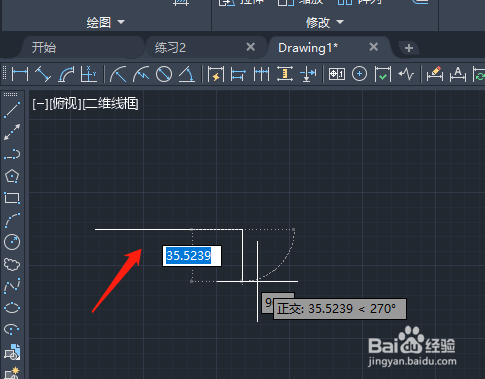The image size is (485, 379).
Task: Select the Polyline tool
Action: [12, 154]
